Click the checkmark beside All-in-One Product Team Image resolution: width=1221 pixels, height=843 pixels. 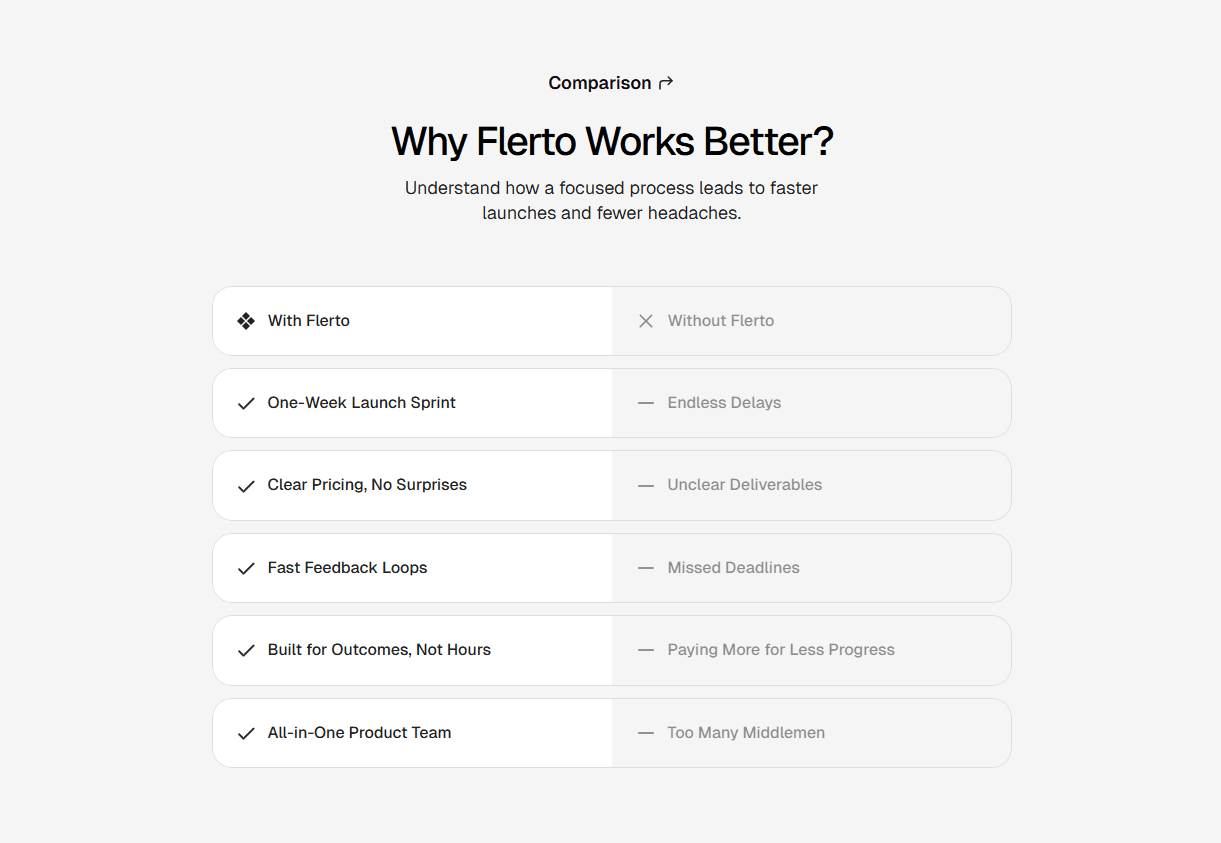click(x=246, y=732)
